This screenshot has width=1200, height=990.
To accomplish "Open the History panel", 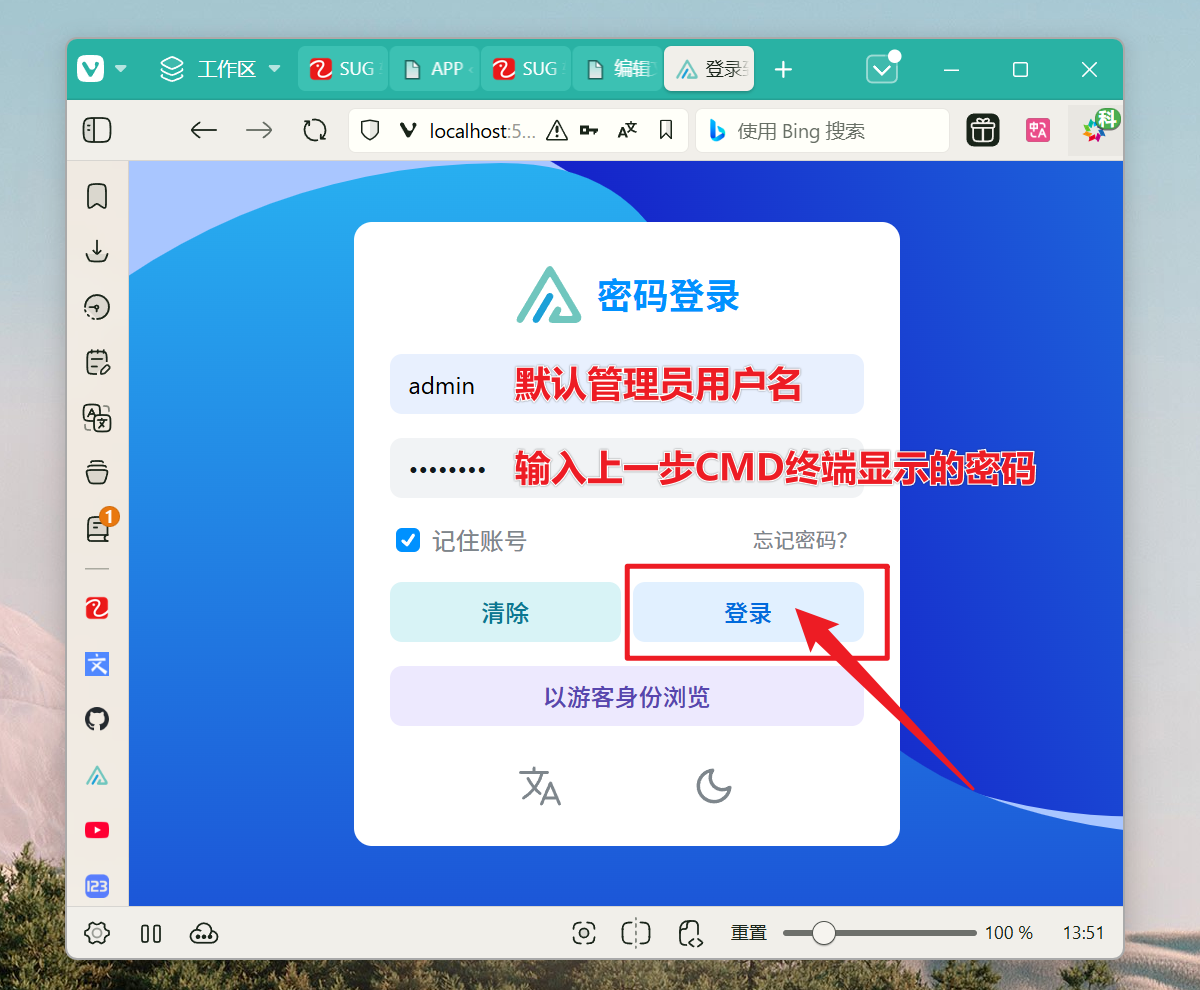I will click(96, 307).
